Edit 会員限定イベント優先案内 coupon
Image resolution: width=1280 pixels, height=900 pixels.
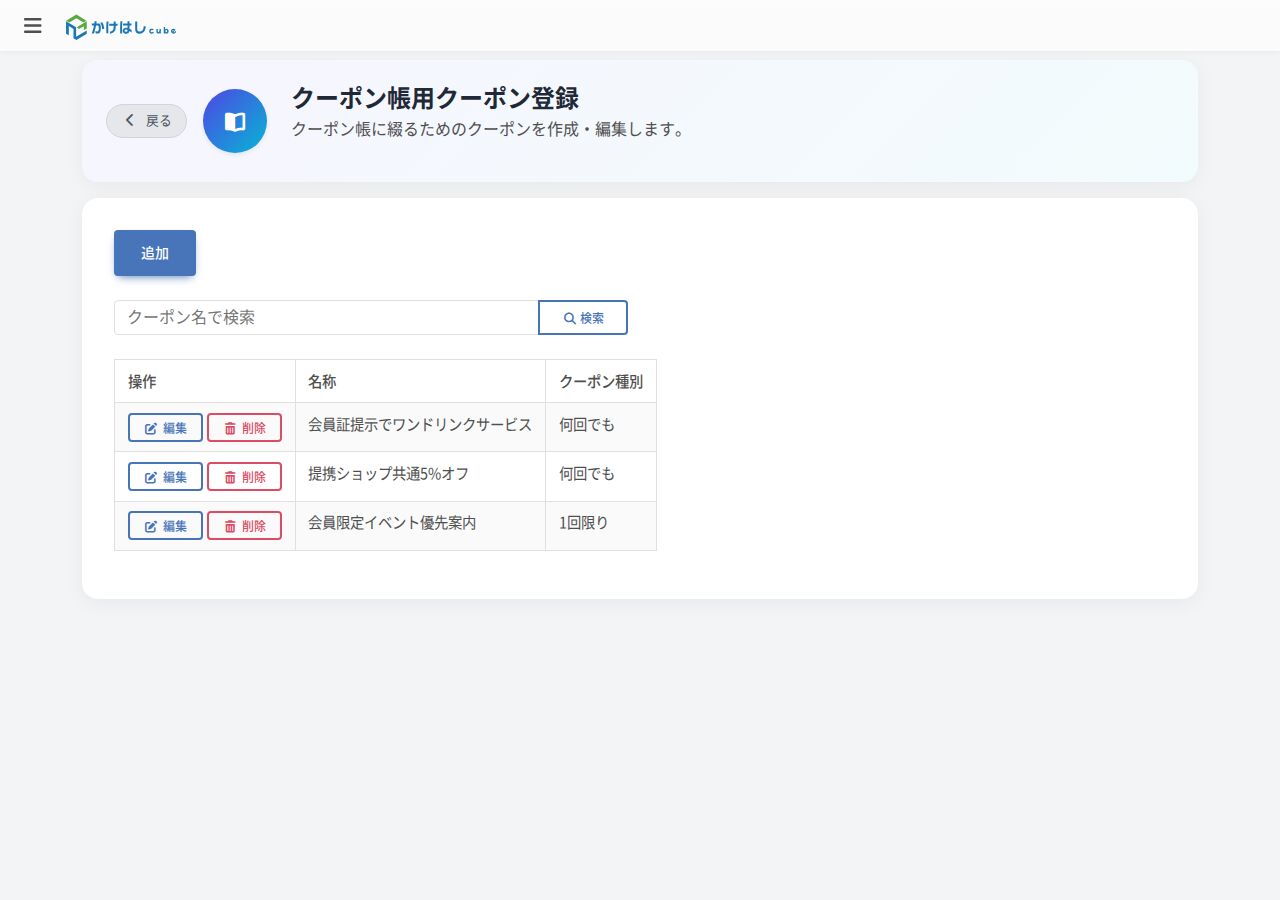[165, 525]
